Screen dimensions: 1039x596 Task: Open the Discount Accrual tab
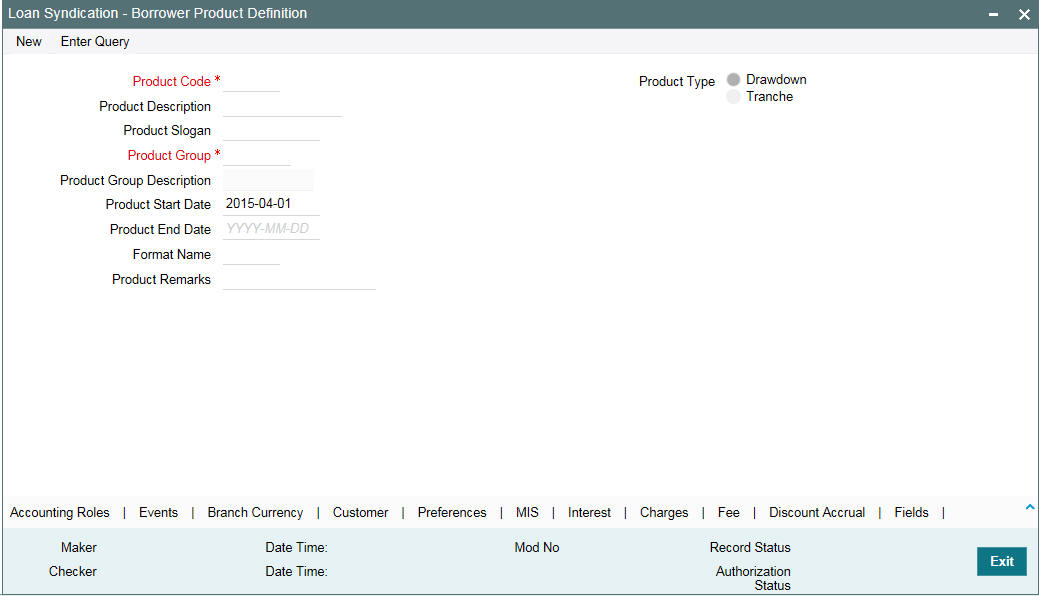tap(817, 512)
